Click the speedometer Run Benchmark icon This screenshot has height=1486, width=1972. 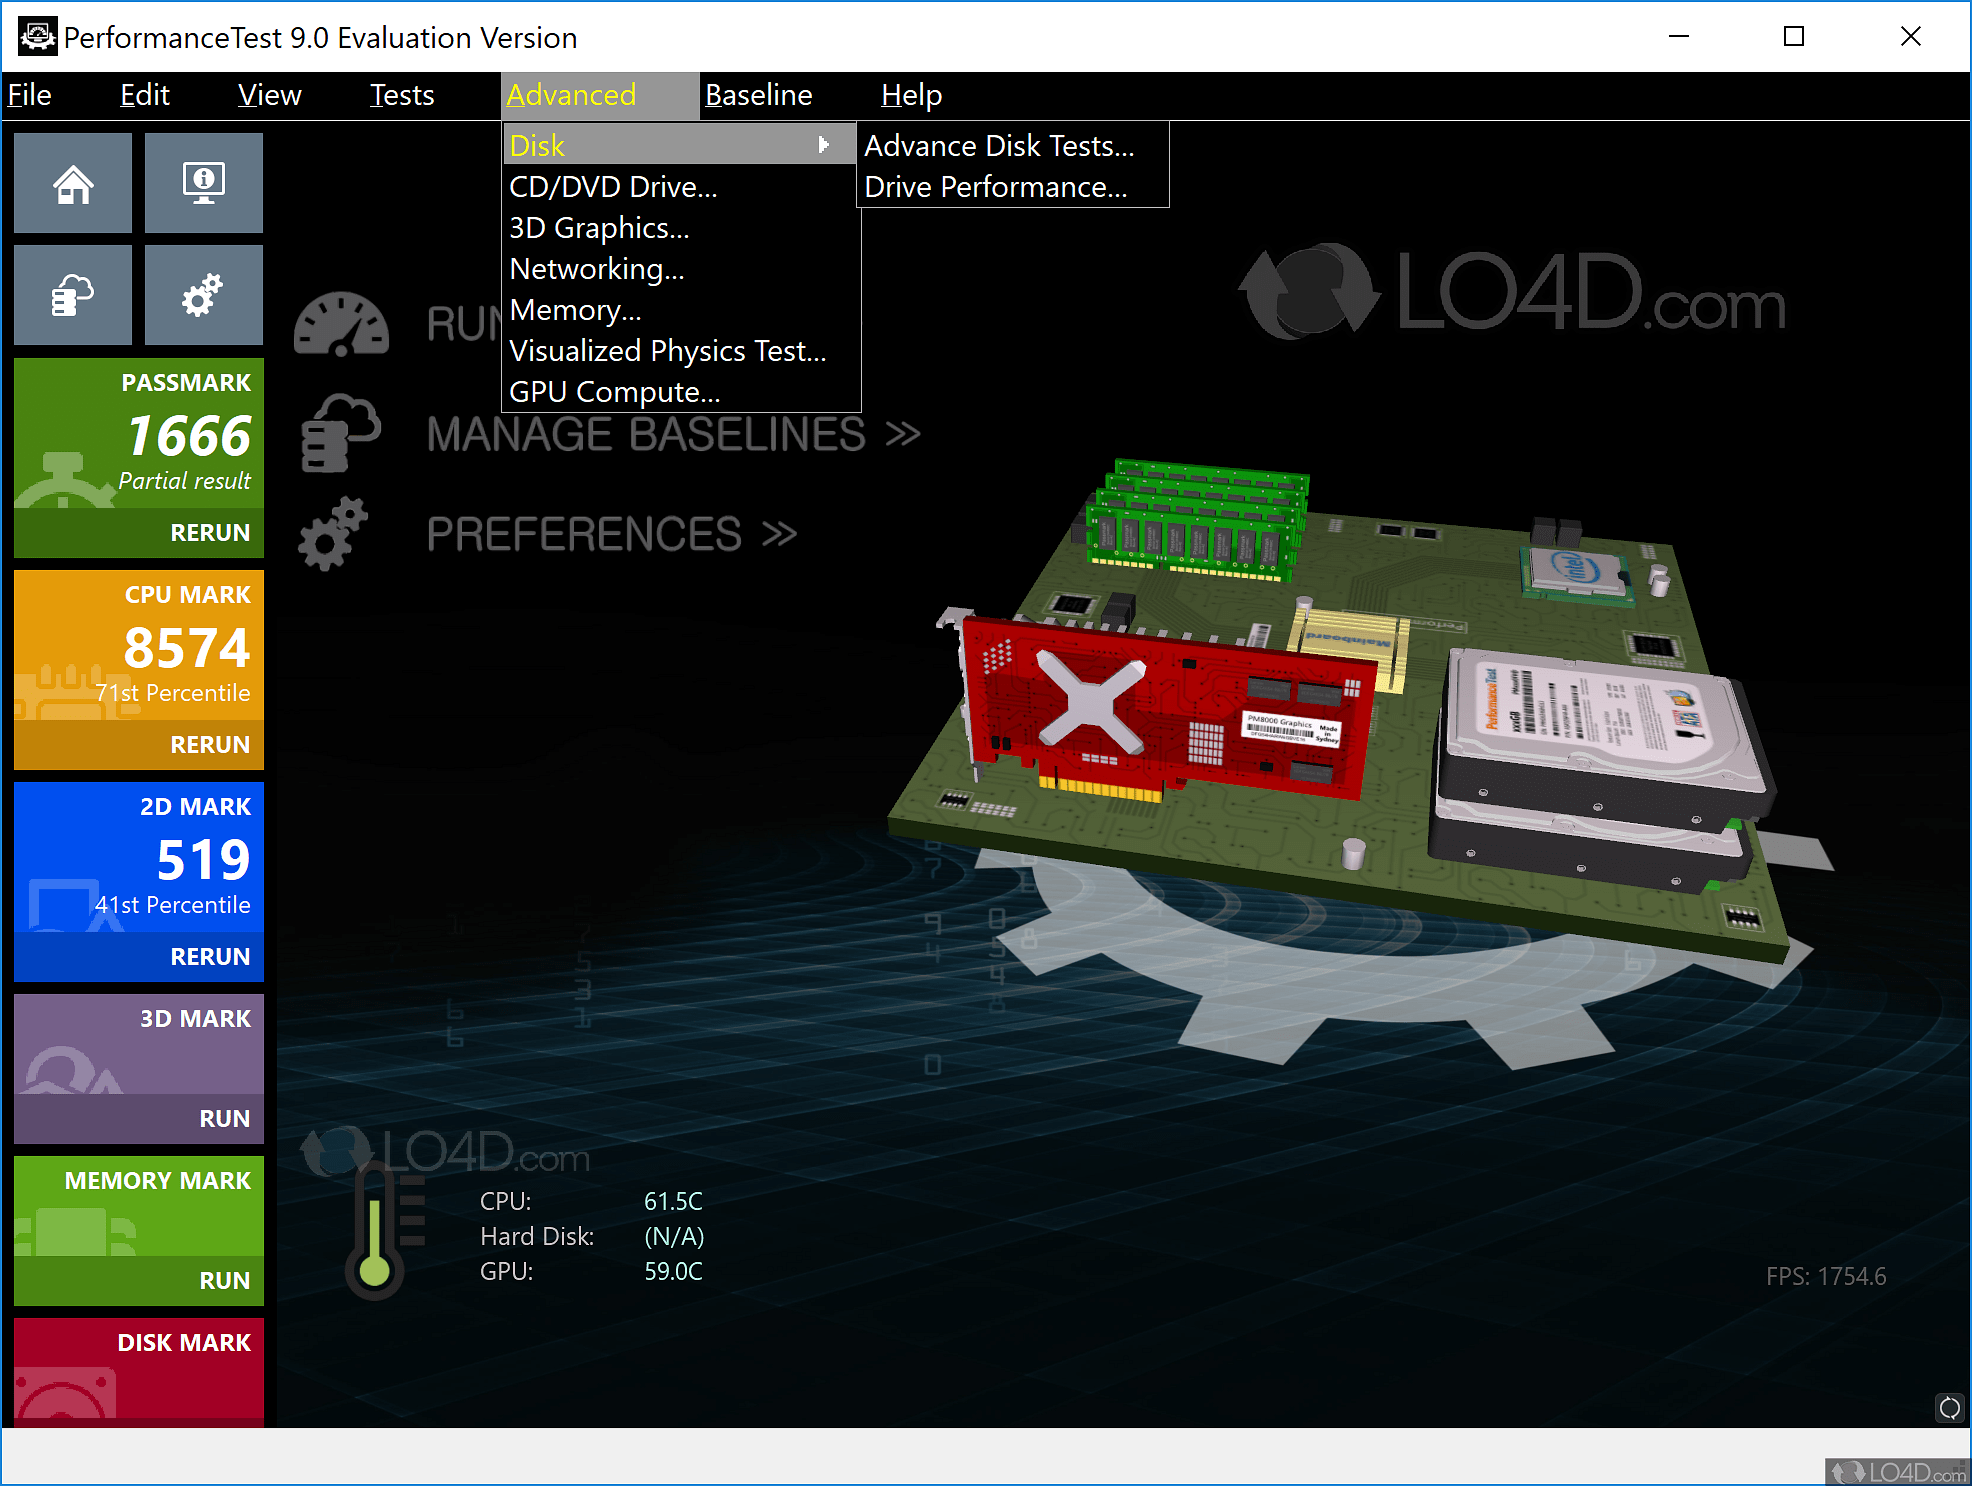click(341, 325)
